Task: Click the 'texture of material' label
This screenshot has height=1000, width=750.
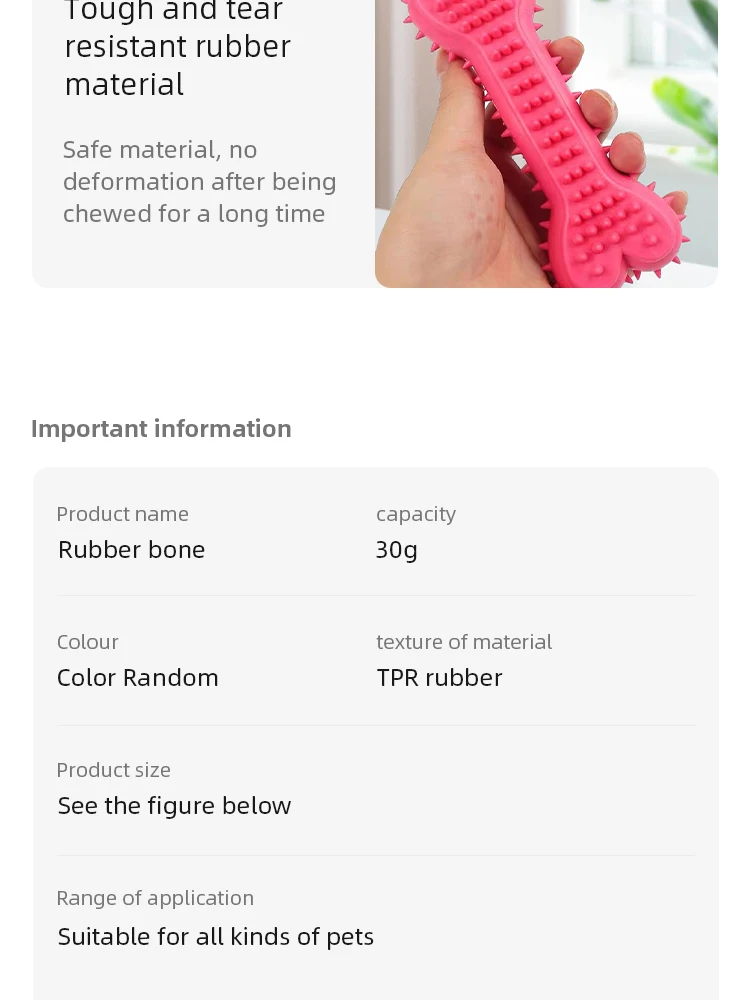Action: [x=464, y=642]
